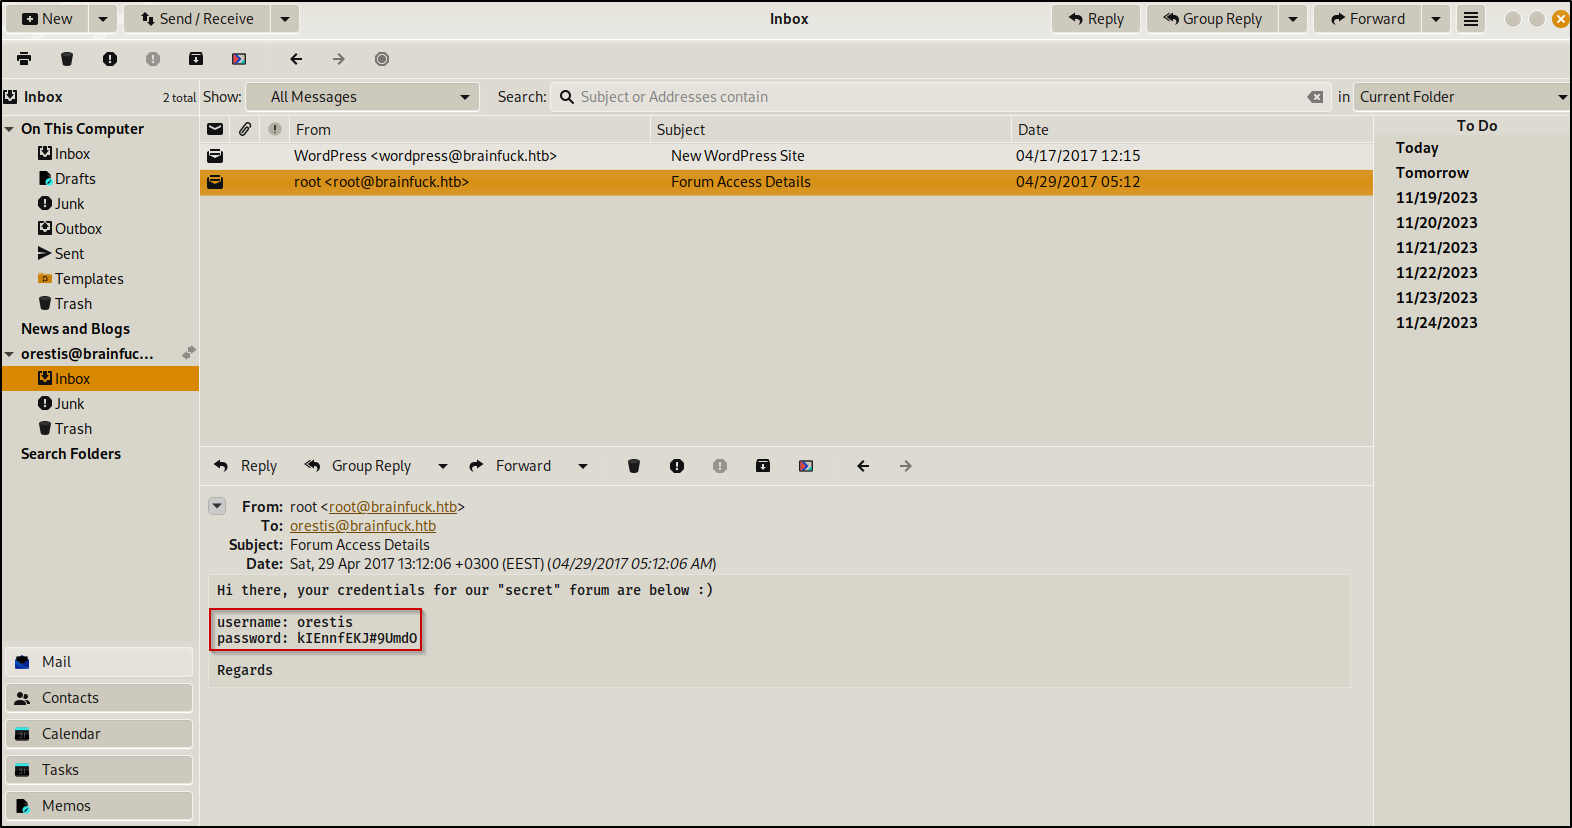
Task: Sort by attachment column header
Action: coord(245,129)
